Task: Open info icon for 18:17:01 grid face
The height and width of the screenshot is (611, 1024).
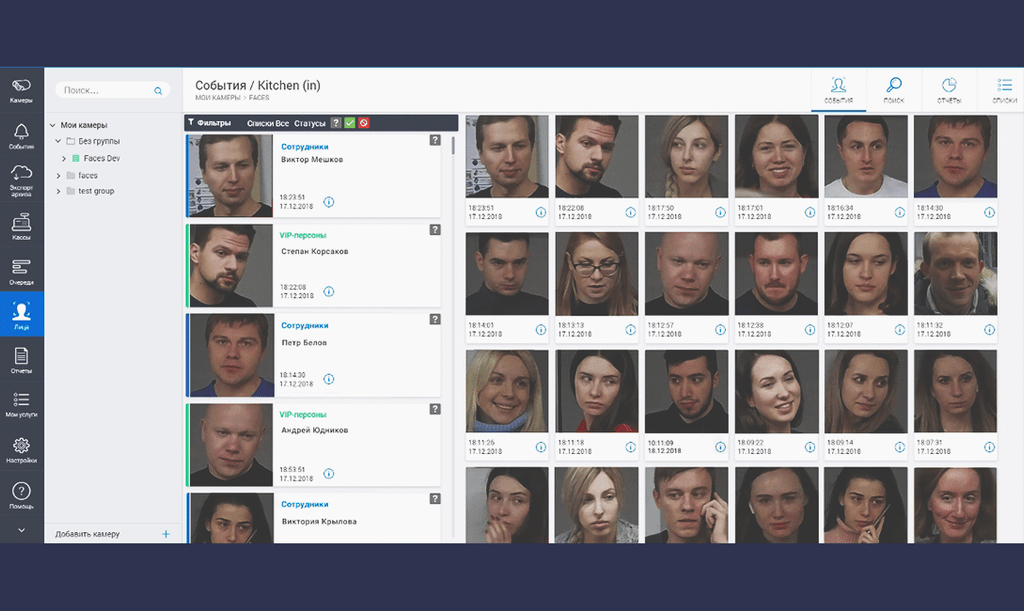Action: [810, 212]
